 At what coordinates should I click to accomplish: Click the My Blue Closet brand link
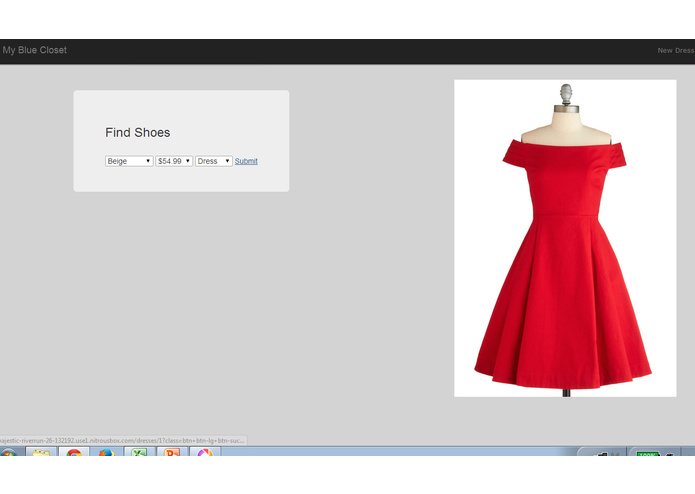pyautogui.click(x=35, y=50)
